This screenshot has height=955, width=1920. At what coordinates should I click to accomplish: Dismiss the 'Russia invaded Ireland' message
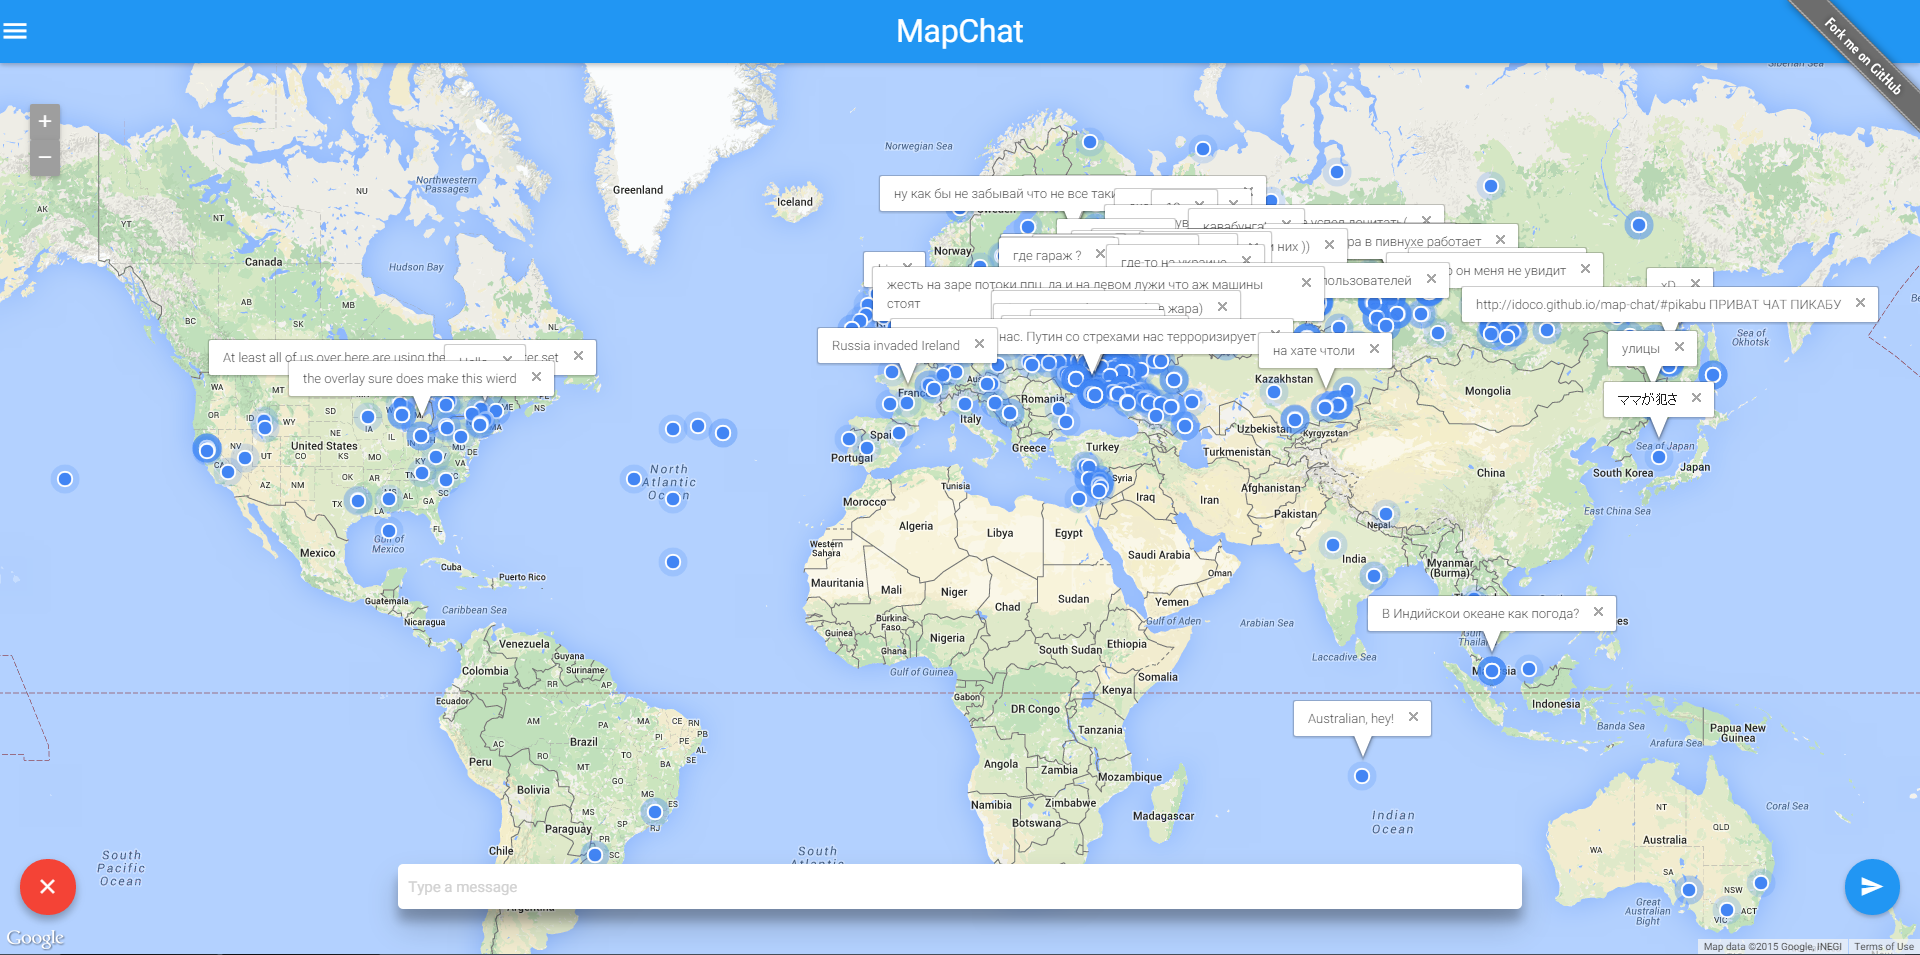tap(978, 344)
